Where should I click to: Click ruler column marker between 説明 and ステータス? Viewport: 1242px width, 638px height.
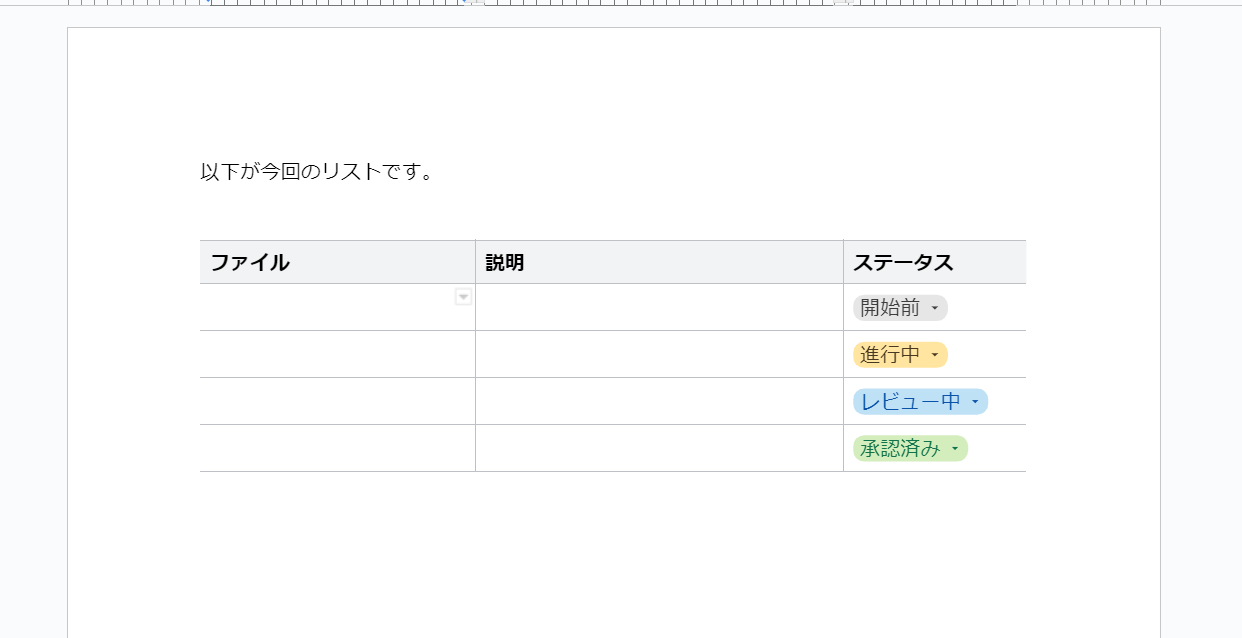842,3
